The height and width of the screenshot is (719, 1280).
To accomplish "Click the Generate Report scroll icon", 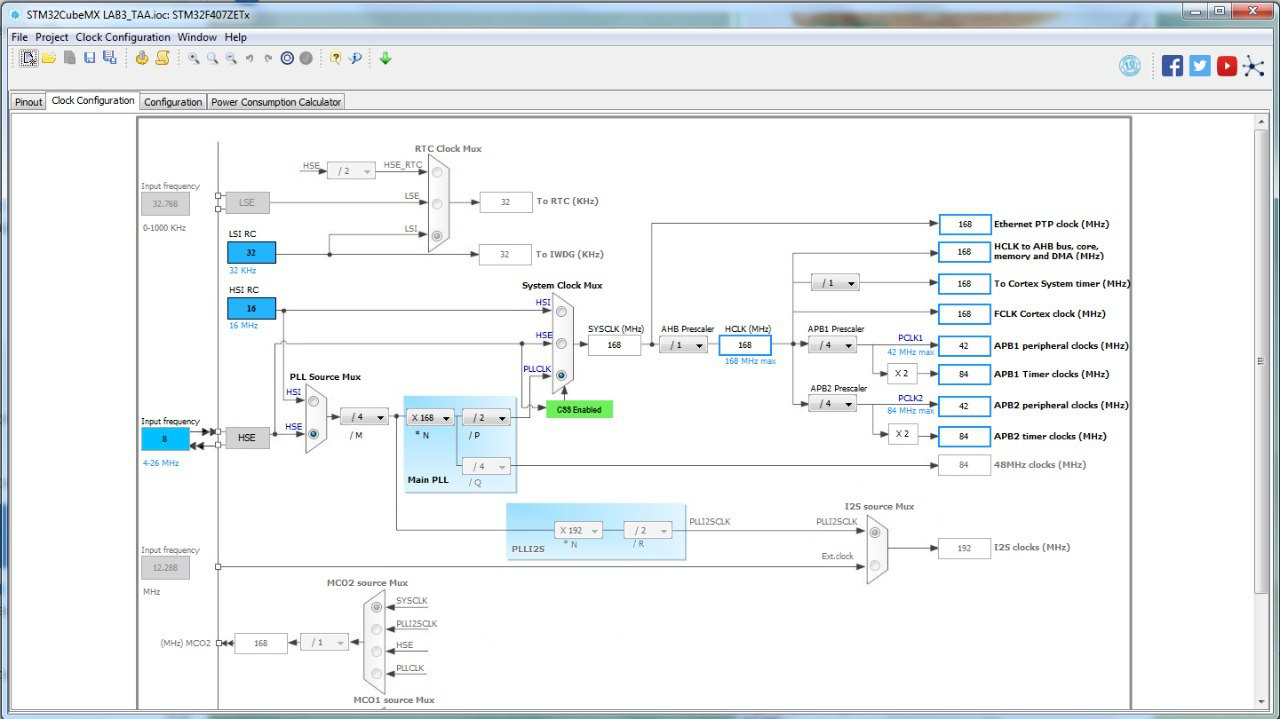I will point(162,58).
